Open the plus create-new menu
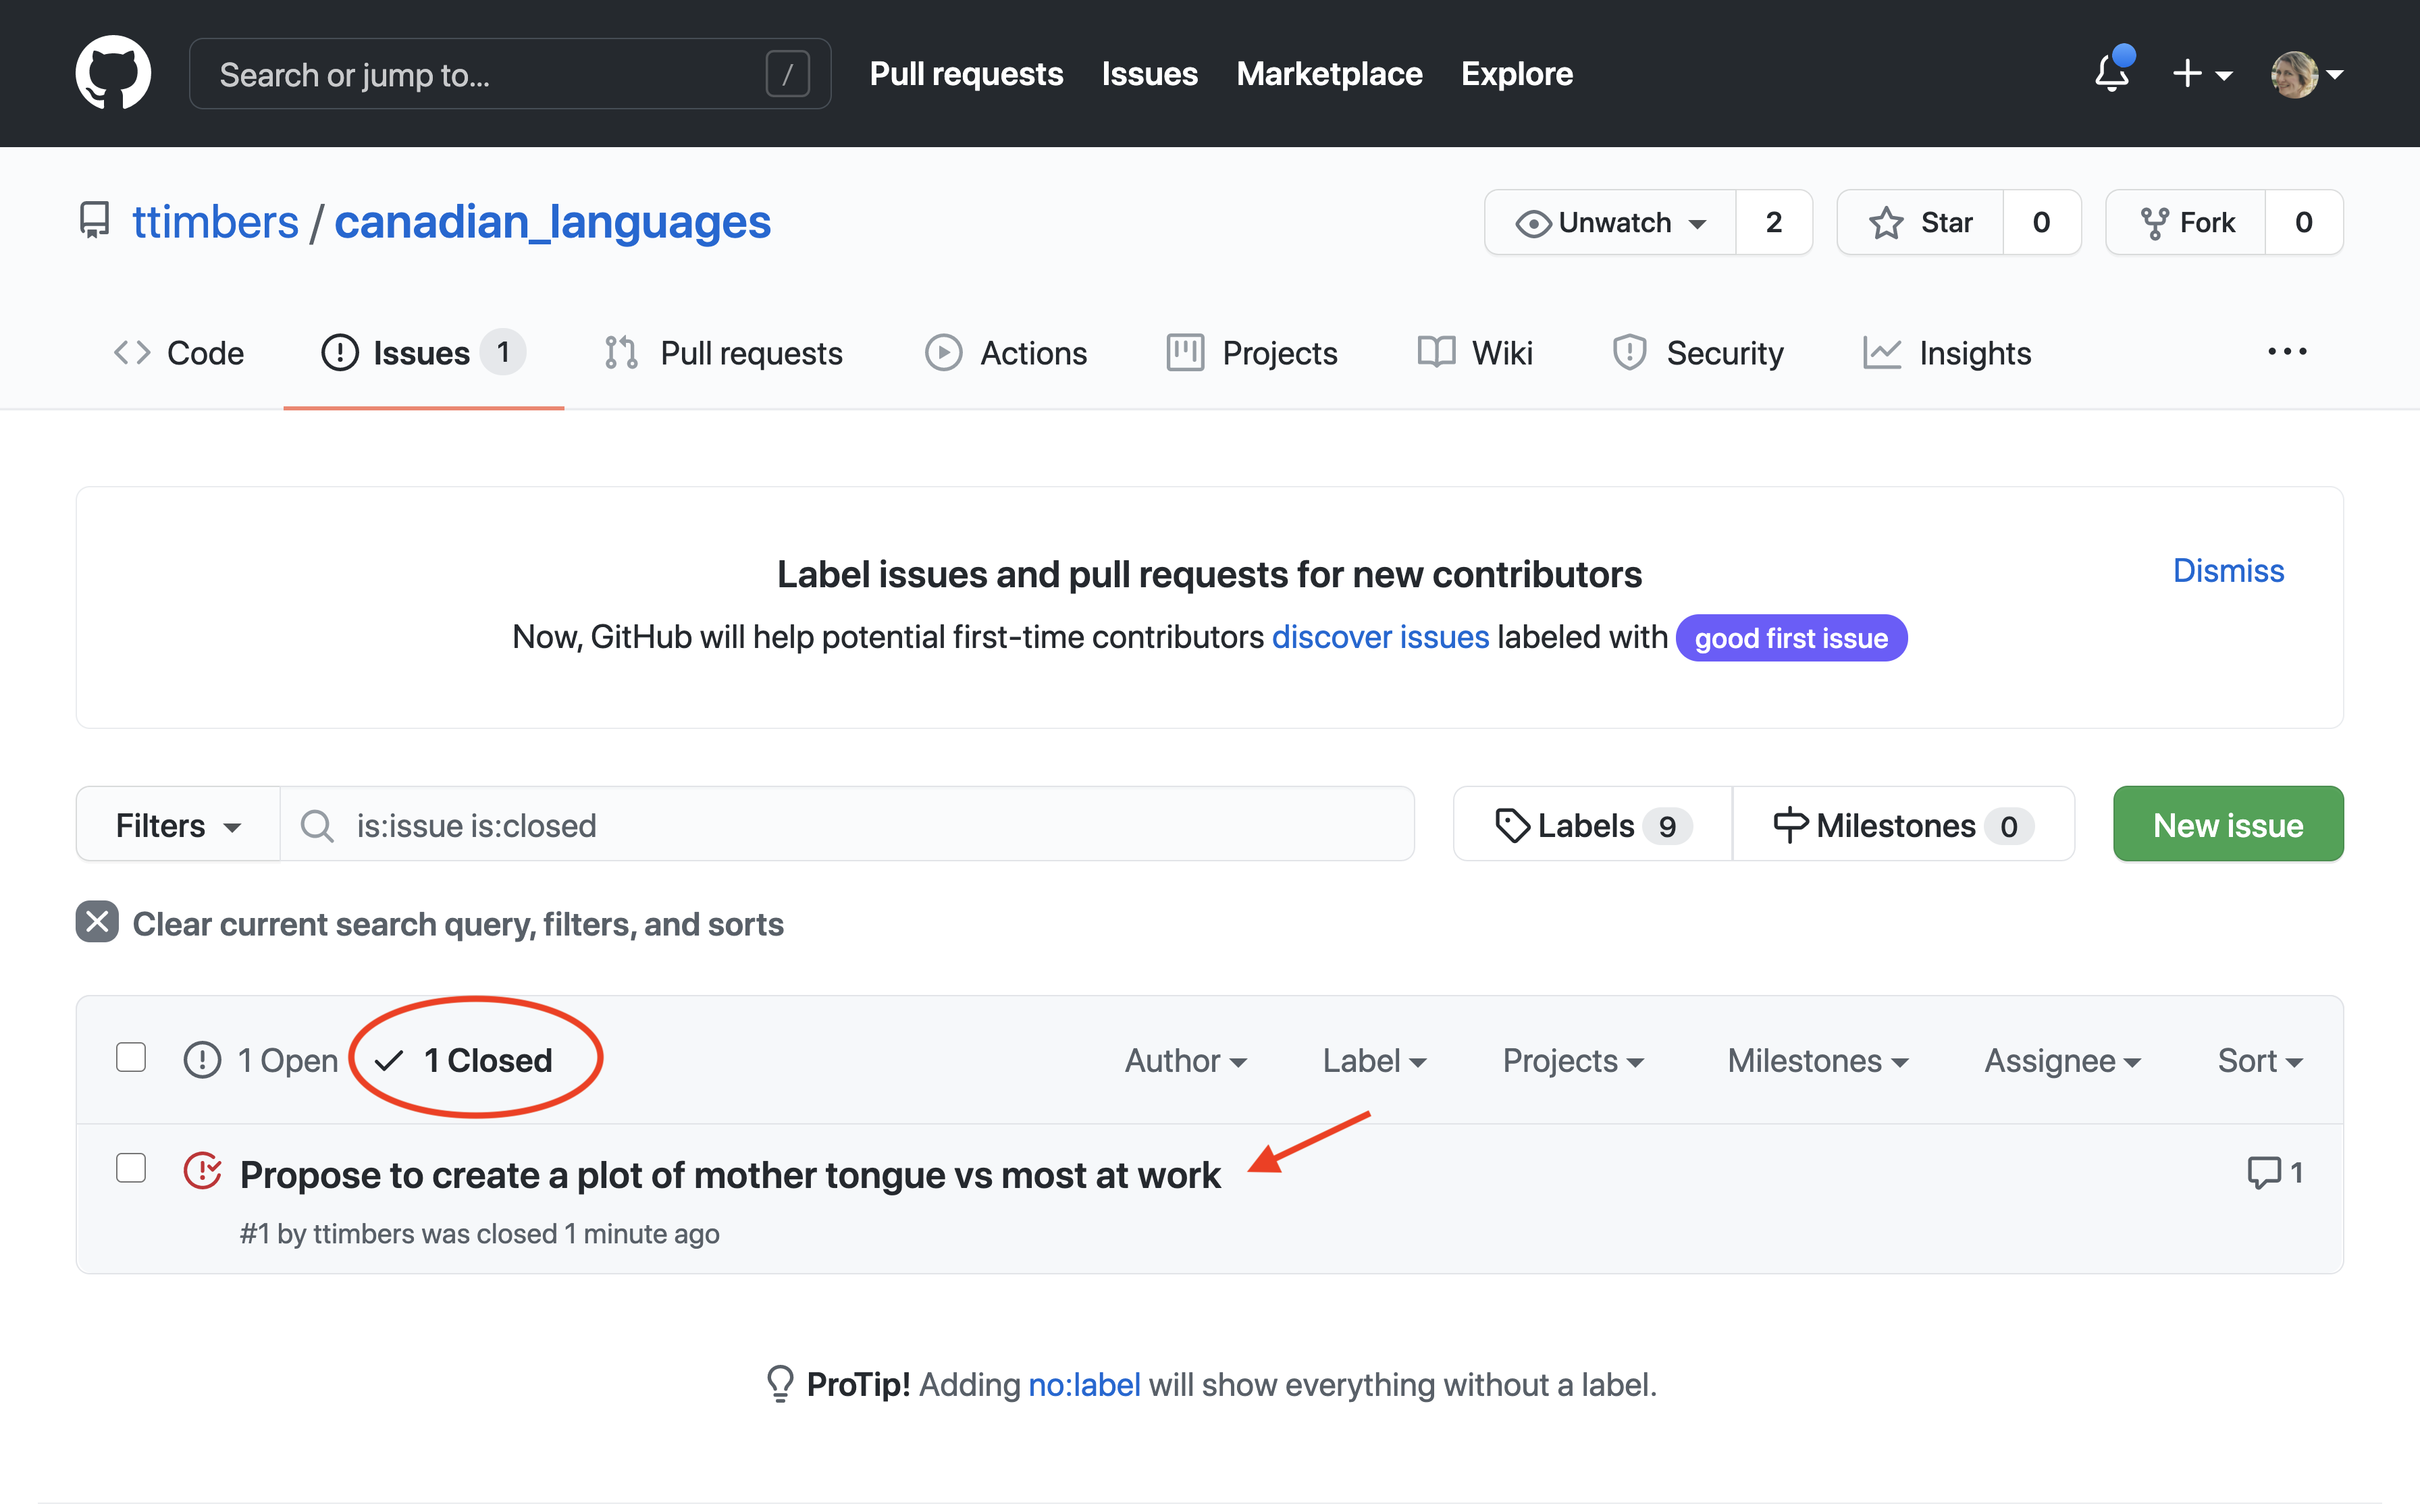Image resolution: width=2420 pixels, height=1512 pixels. [2201, 74]
